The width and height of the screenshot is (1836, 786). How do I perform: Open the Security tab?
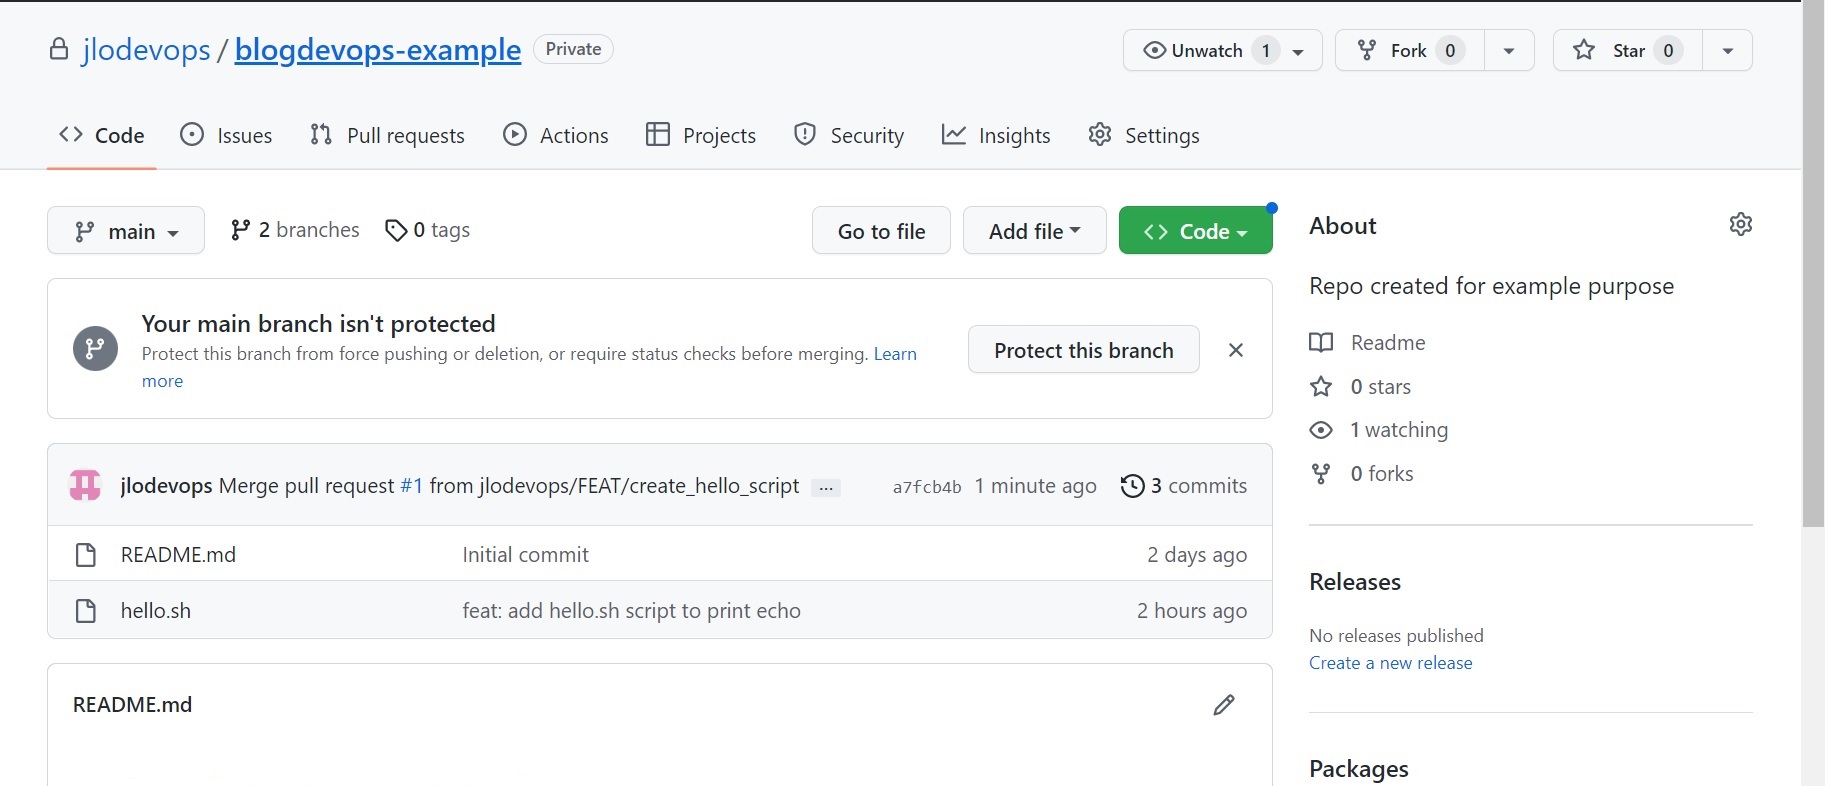click(x=849, y=135)
